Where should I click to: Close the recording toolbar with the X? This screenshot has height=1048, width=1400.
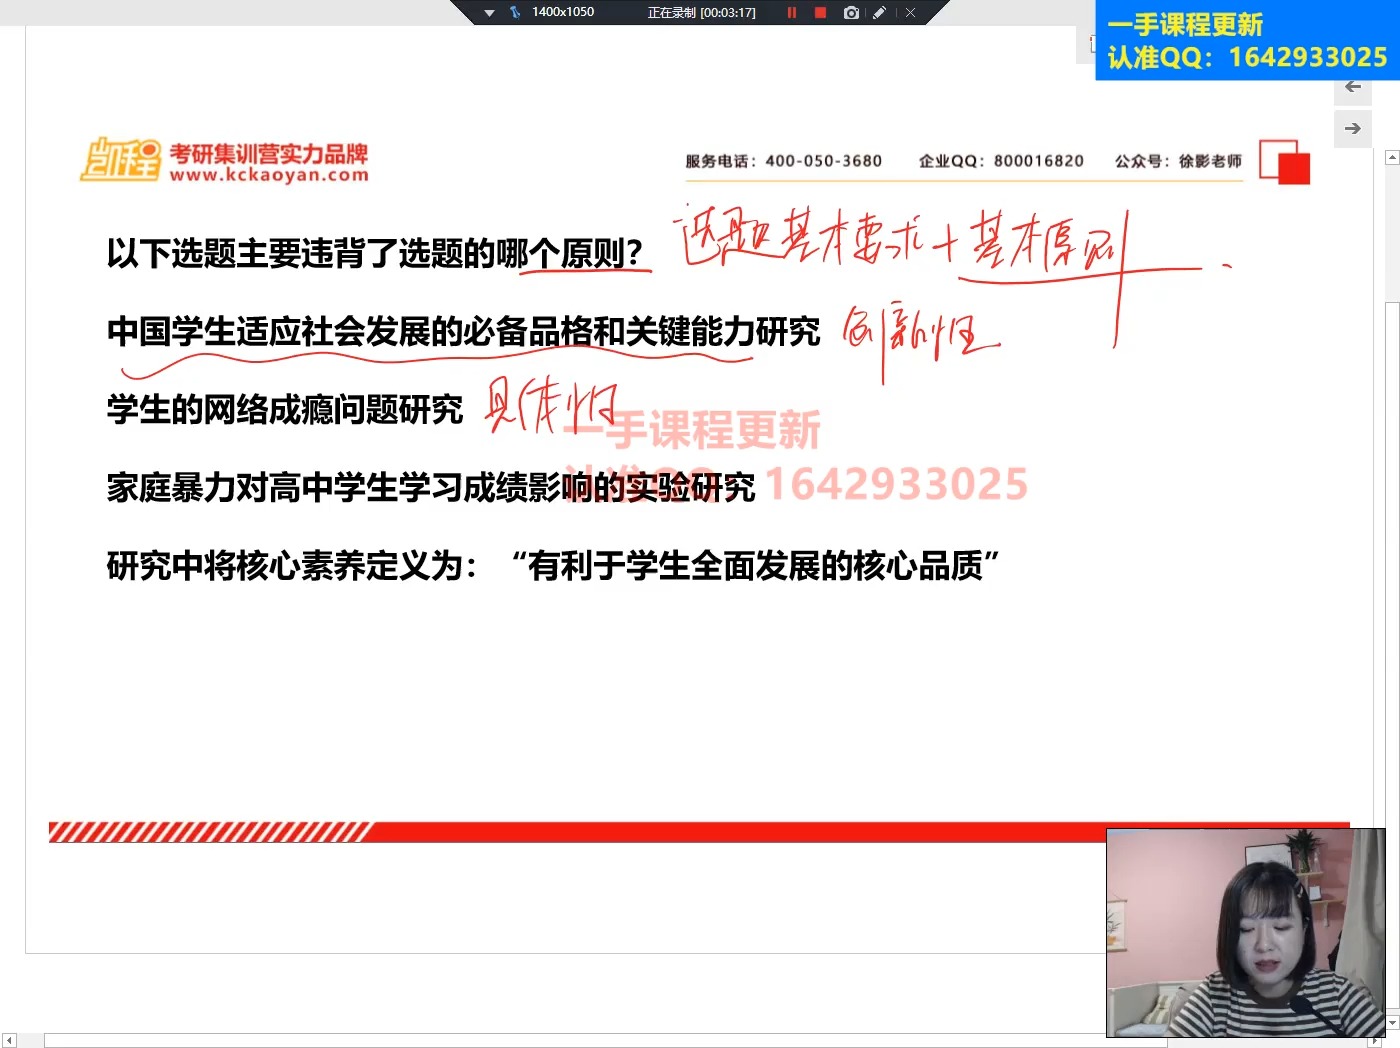point(910,13)
